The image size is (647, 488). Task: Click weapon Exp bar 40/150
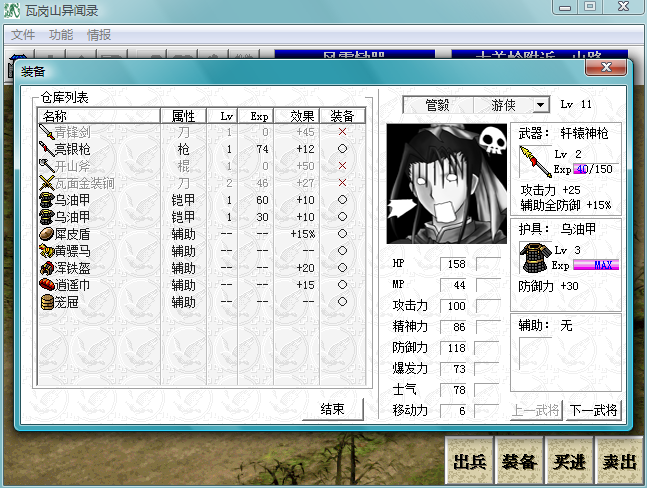pos(594,169)
